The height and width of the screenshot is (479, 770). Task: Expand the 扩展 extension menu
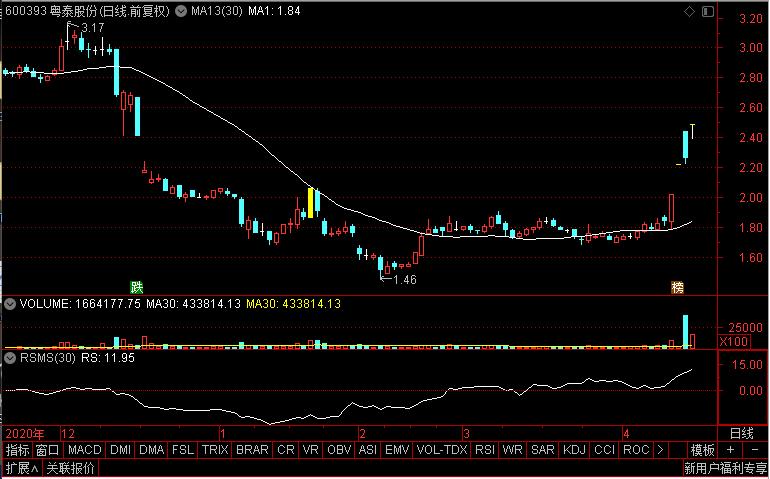click(x=22, y=468)
